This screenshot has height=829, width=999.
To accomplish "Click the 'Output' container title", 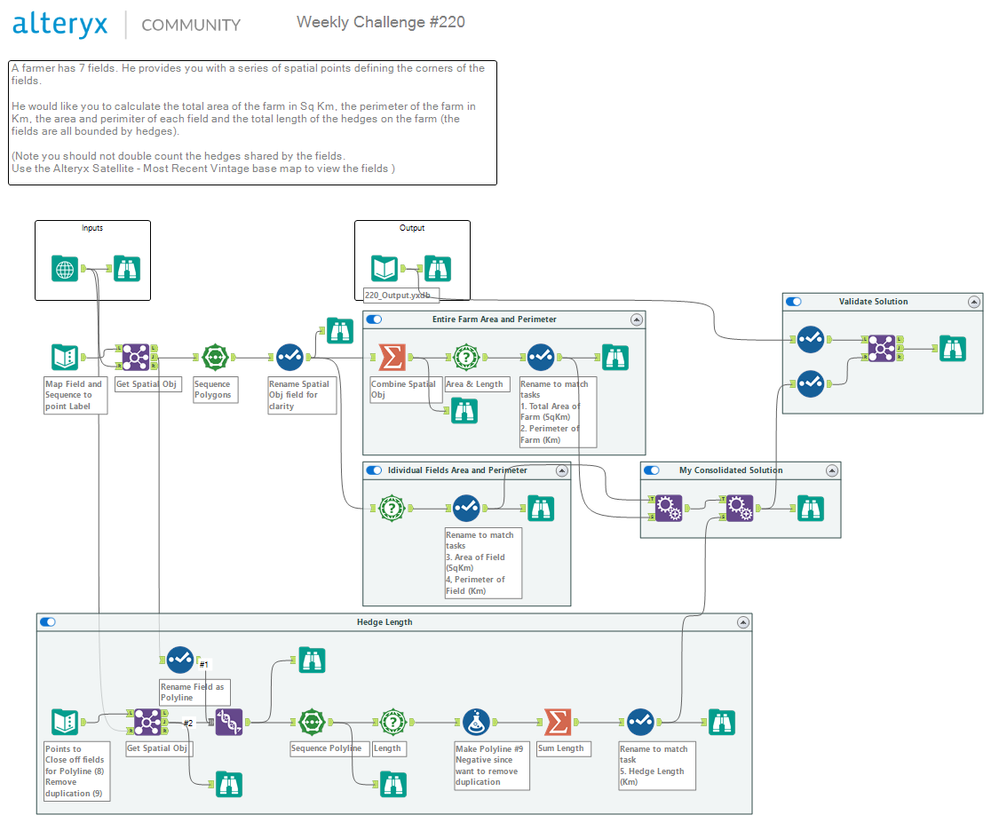I will [412, 227].
